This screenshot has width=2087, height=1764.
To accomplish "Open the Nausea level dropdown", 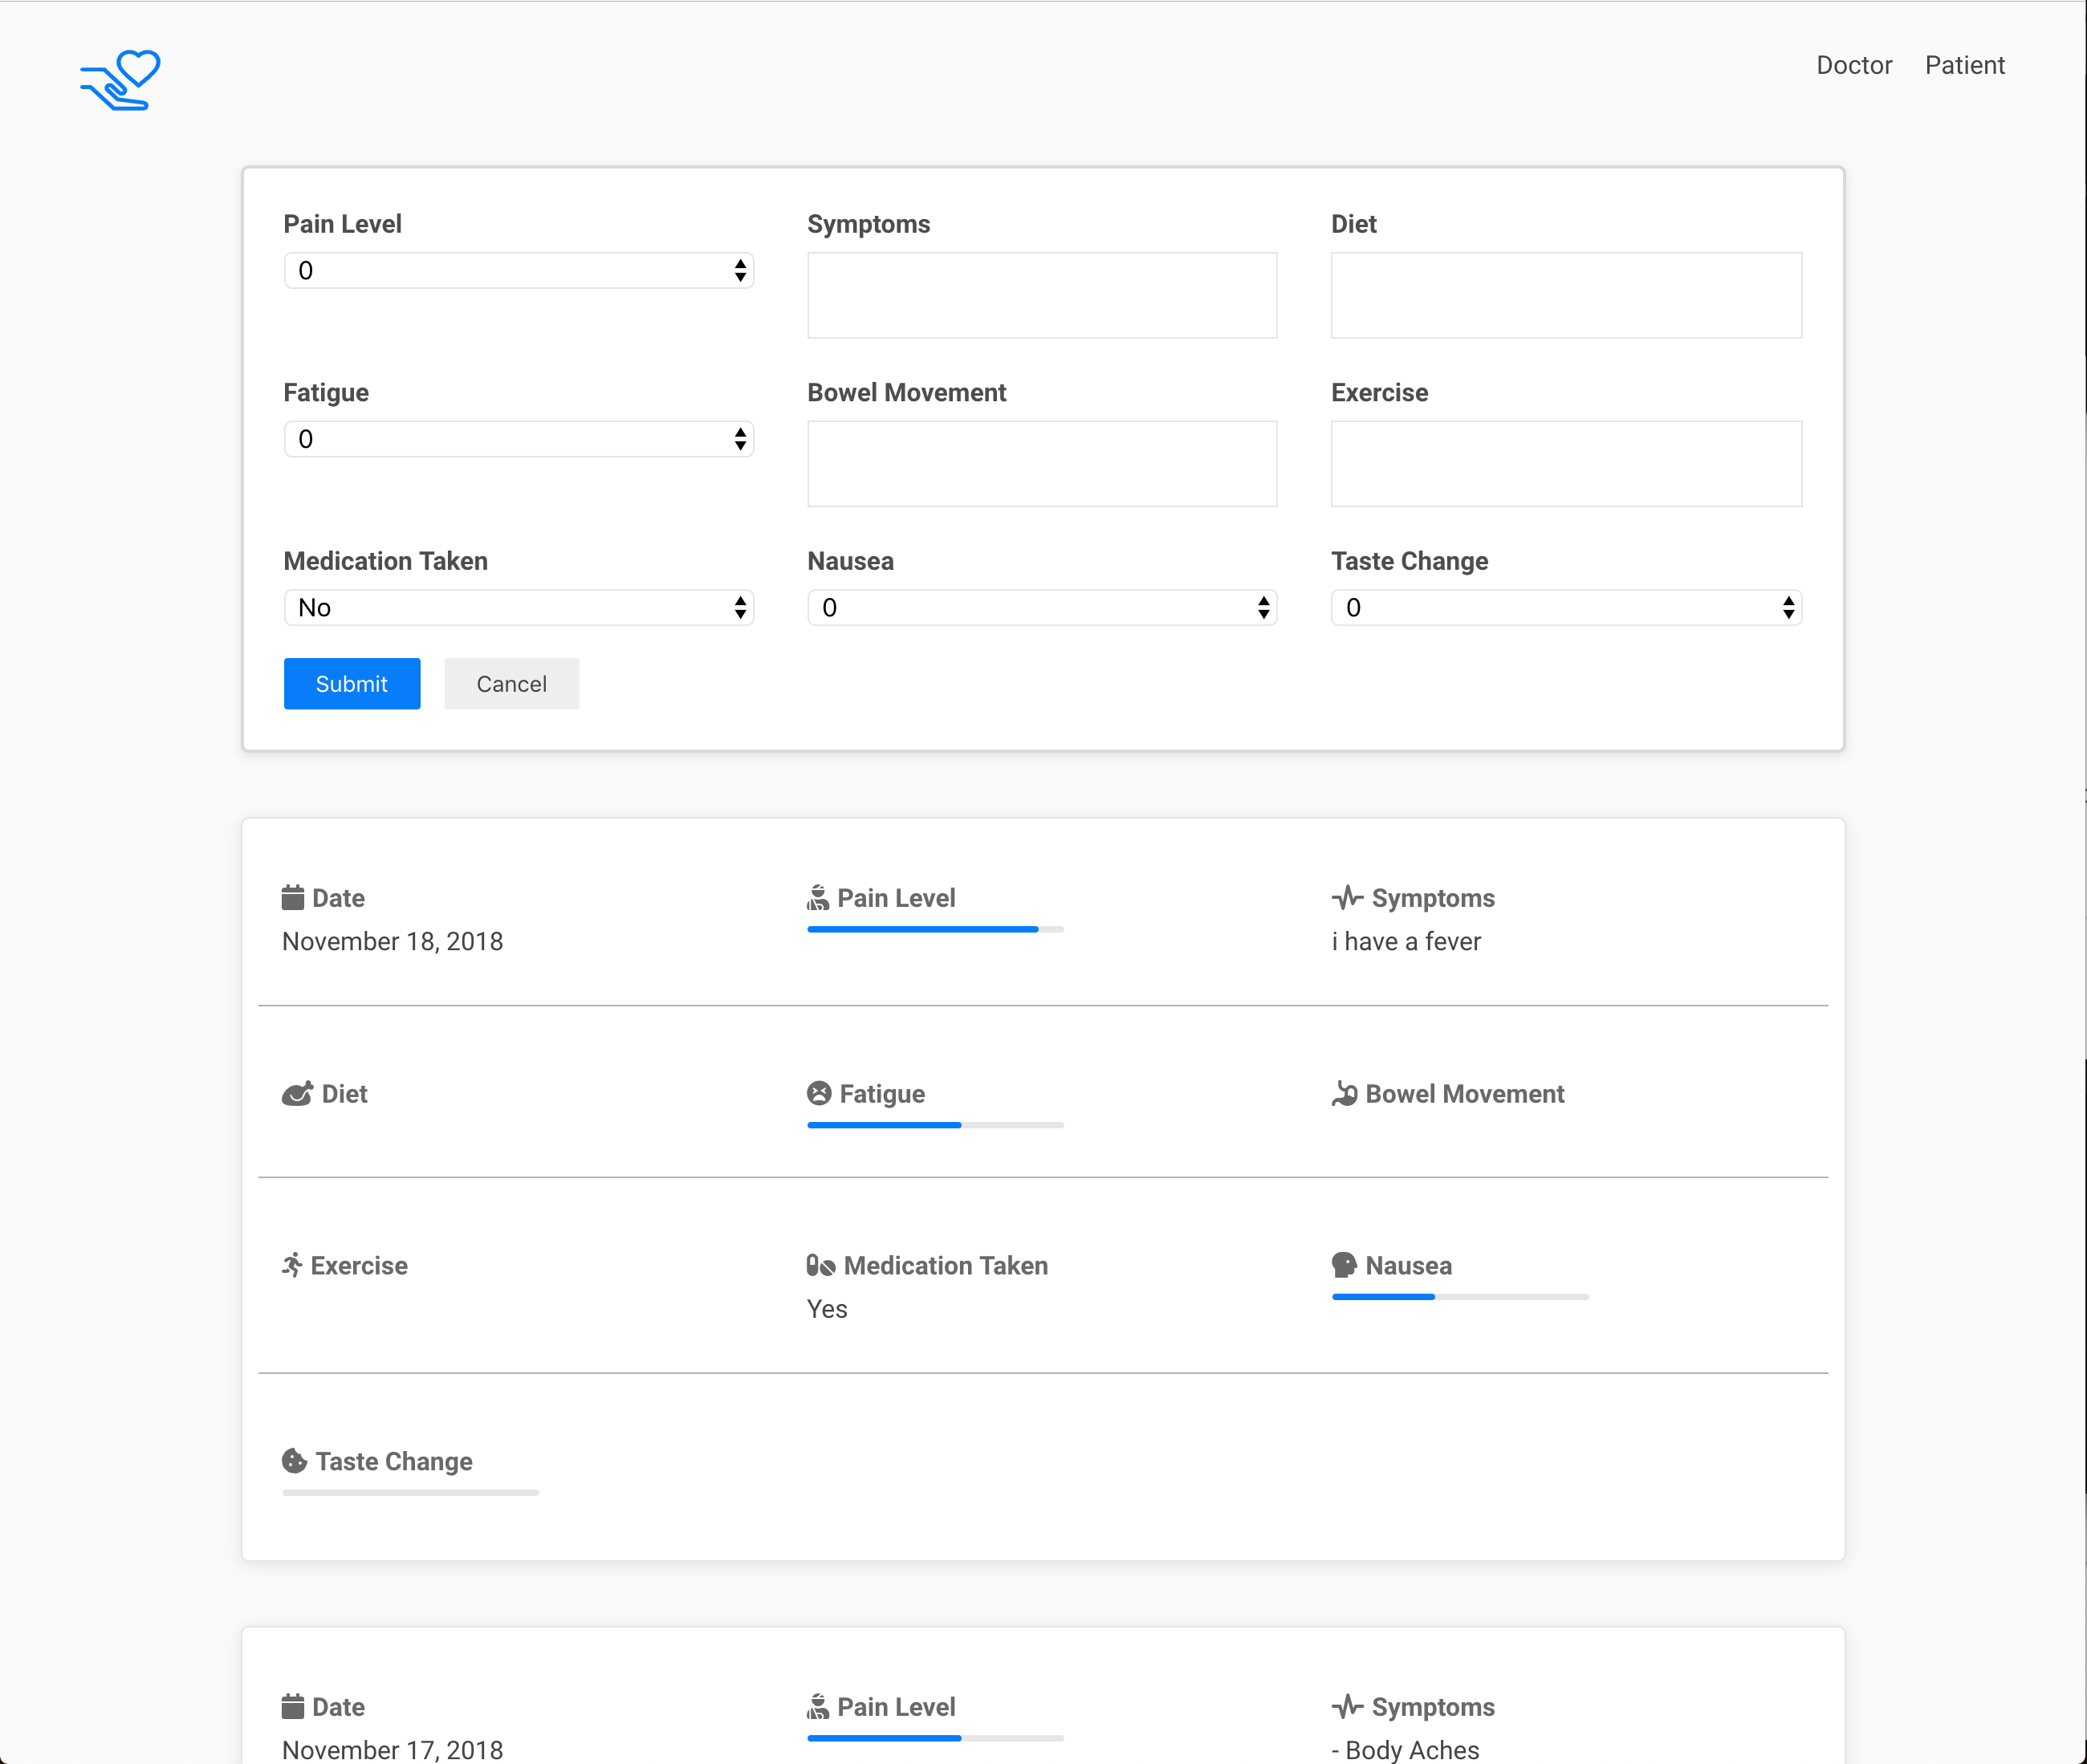I will click(x=1041, y=608).
